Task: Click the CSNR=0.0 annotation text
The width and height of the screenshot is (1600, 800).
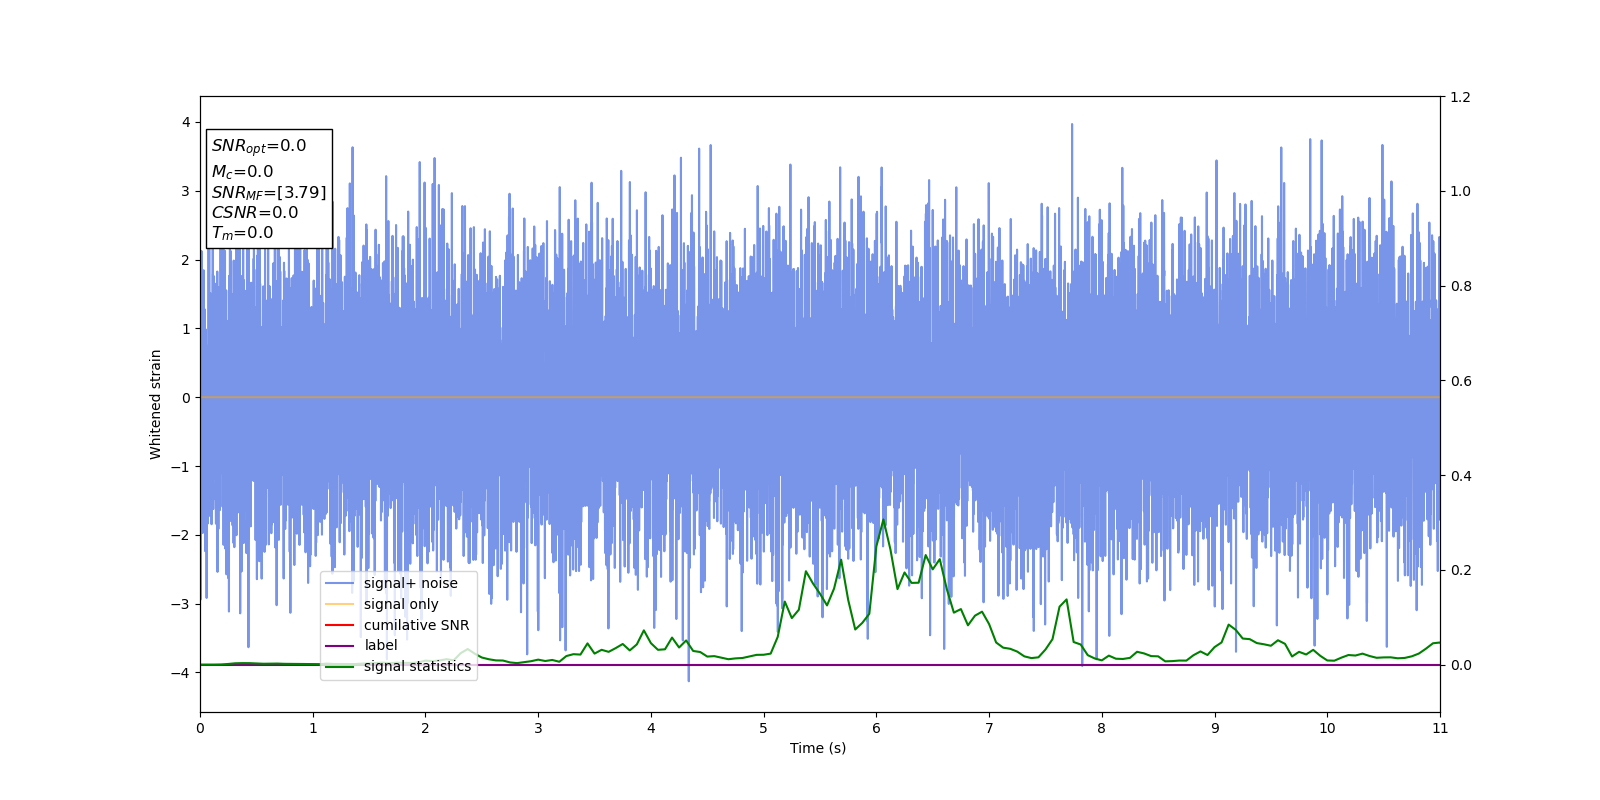Action: 255,213
